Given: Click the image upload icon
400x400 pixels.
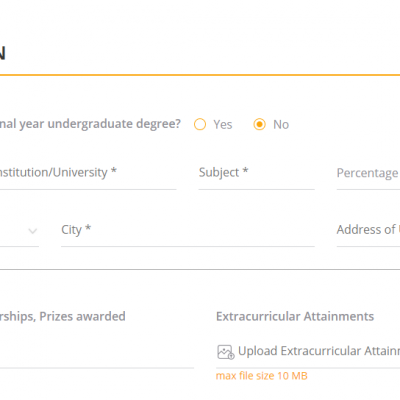Looking at the screenshot, I should 226,352.
